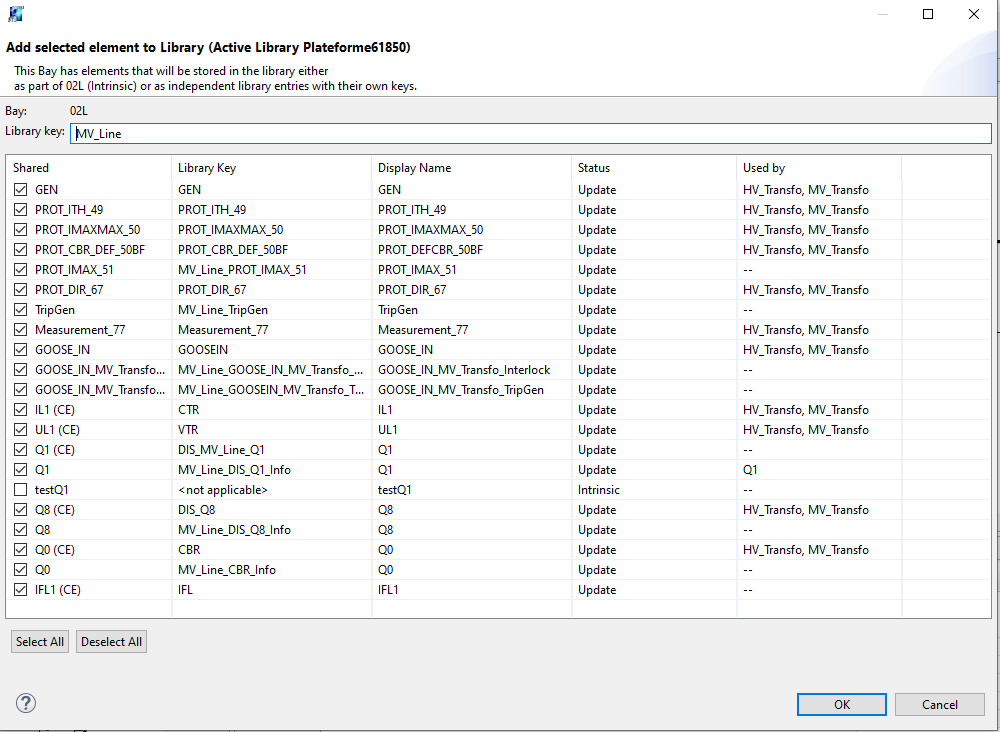The height and width of the screenshot is (732, 1000).
Task: Uncheck the GEN shared checkbox
Action: click(21, 190)
